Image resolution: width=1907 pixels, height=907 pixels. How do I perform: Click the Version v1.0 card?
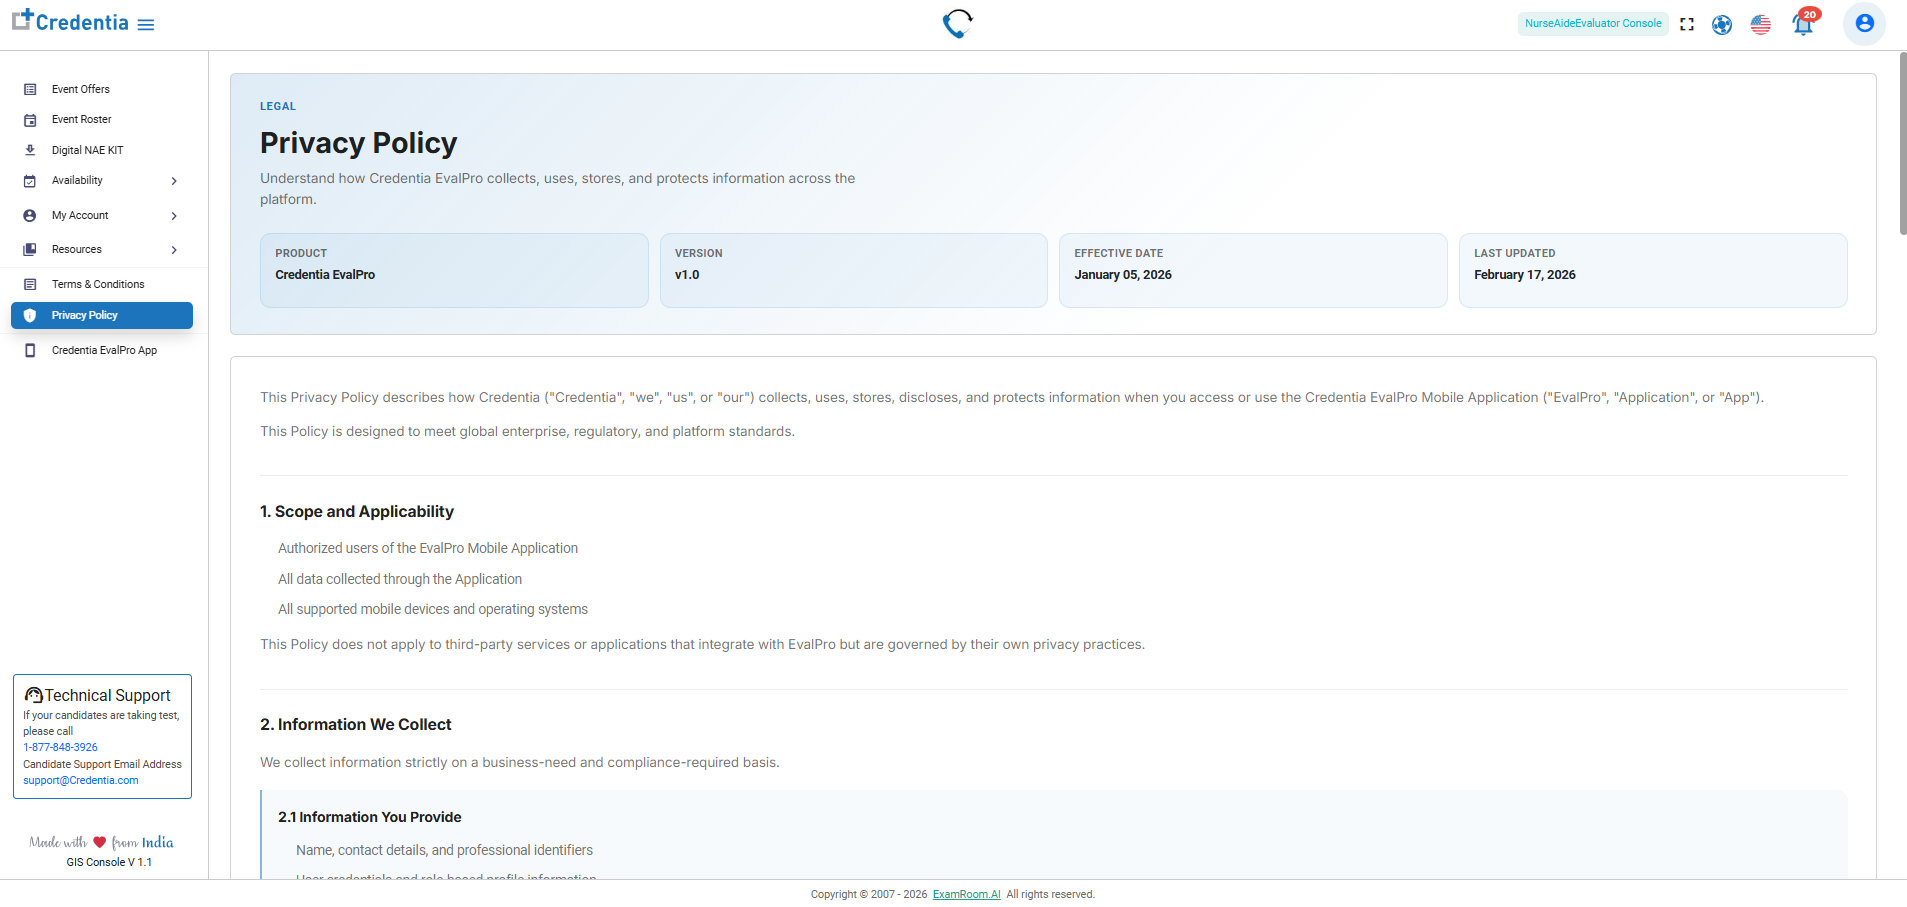point(853,270)
